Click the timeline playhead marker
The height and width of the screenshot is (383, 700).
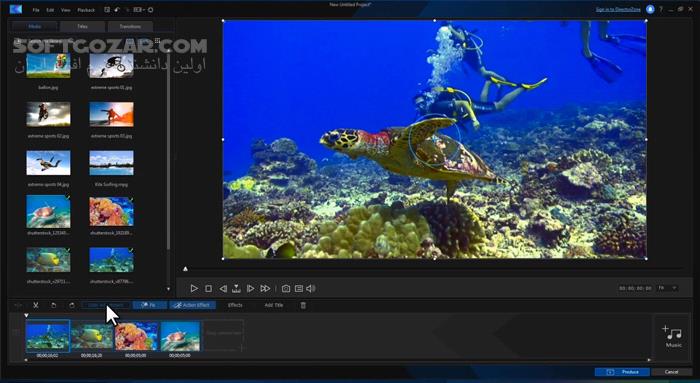tap(26, 316)
